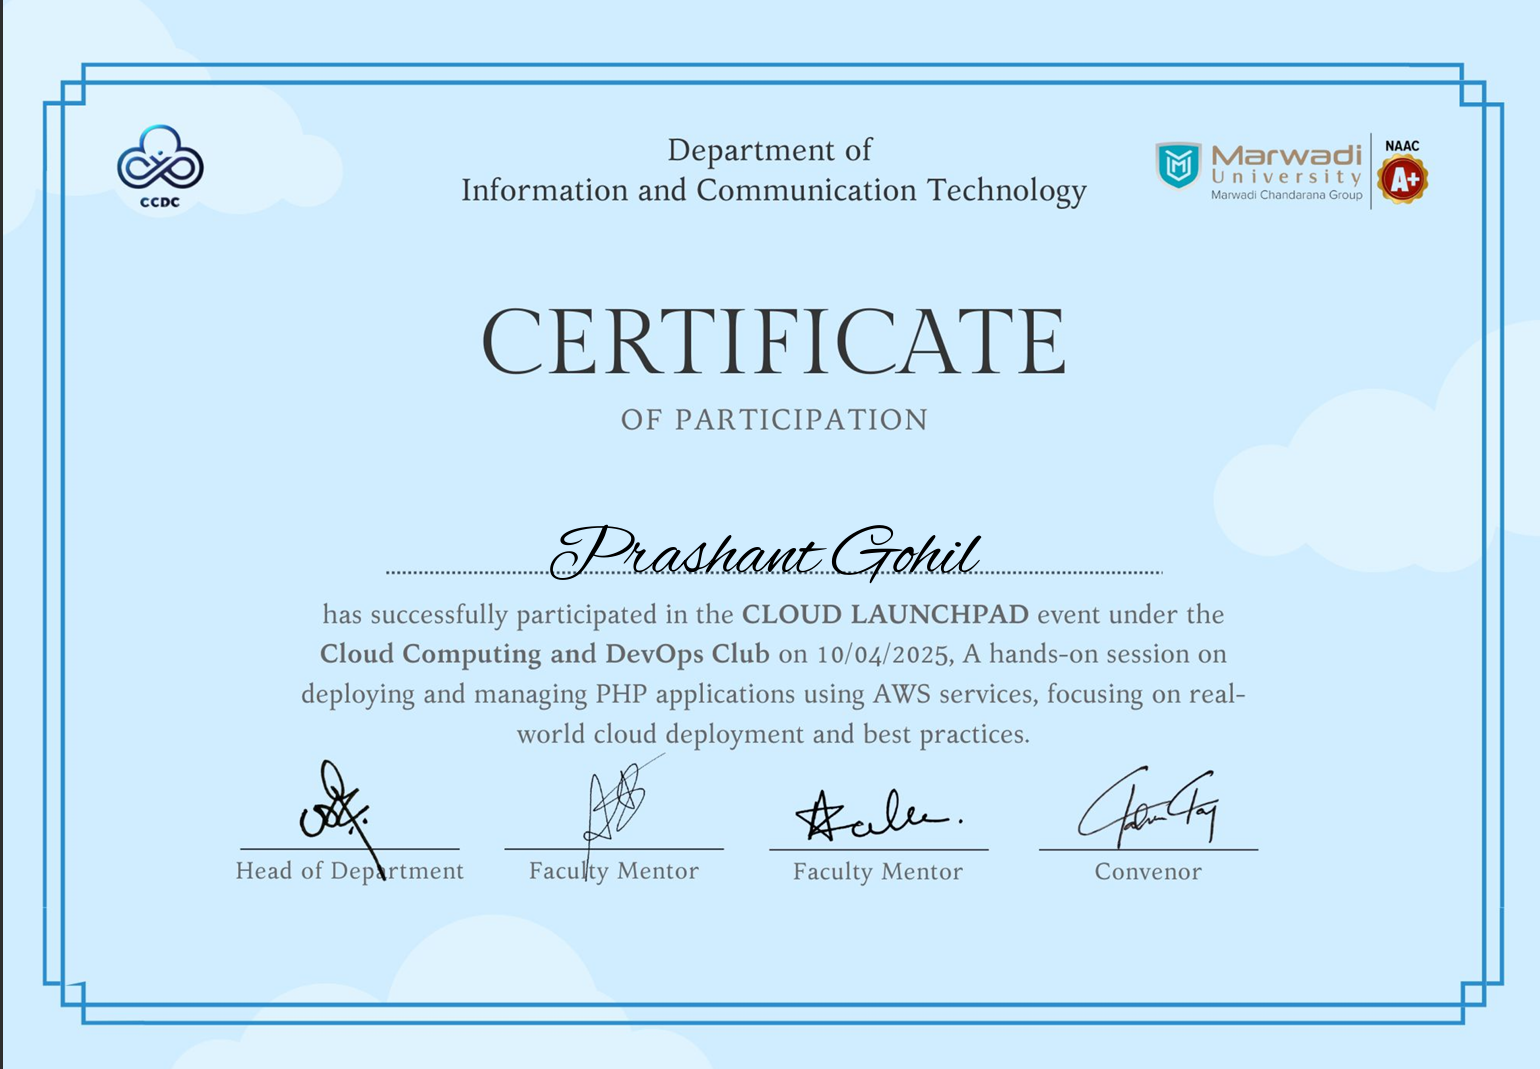This screenshot has width=1540, height=1069.
Task: Click the 'OF PARTICIPATION' subtitle
Action: 774,420
